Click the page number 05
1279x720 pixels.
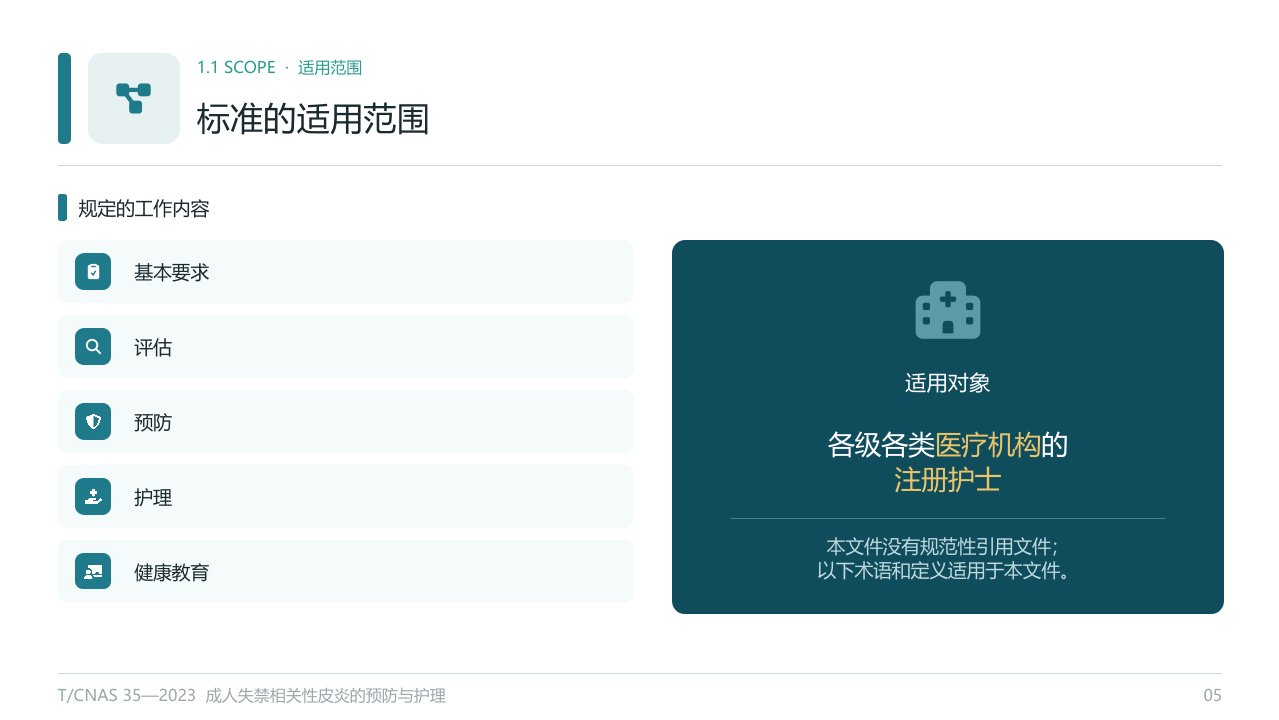point(1212,696)
